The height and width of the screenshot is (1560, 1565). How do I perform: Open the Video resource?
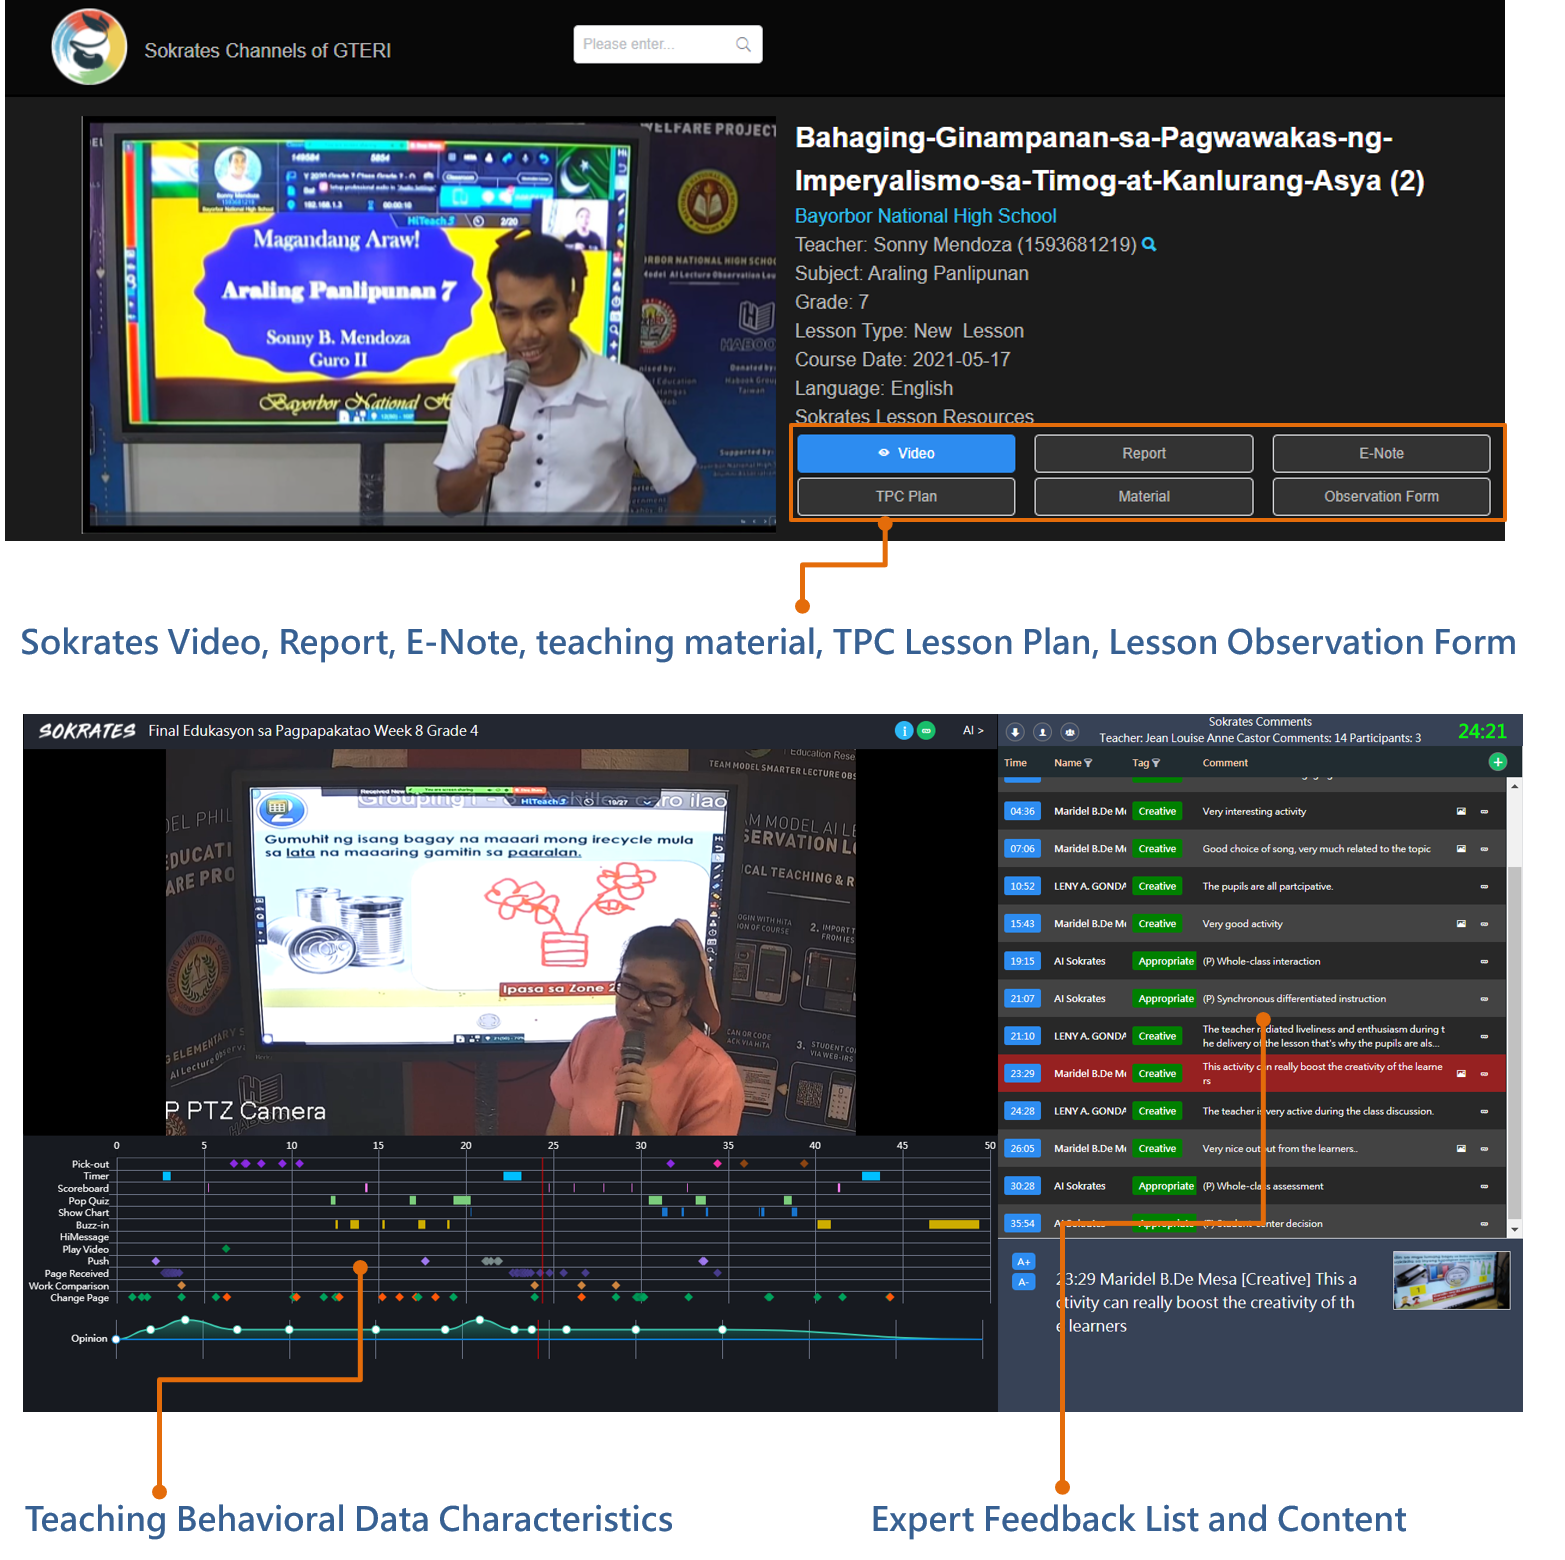(x=906, y=453)
